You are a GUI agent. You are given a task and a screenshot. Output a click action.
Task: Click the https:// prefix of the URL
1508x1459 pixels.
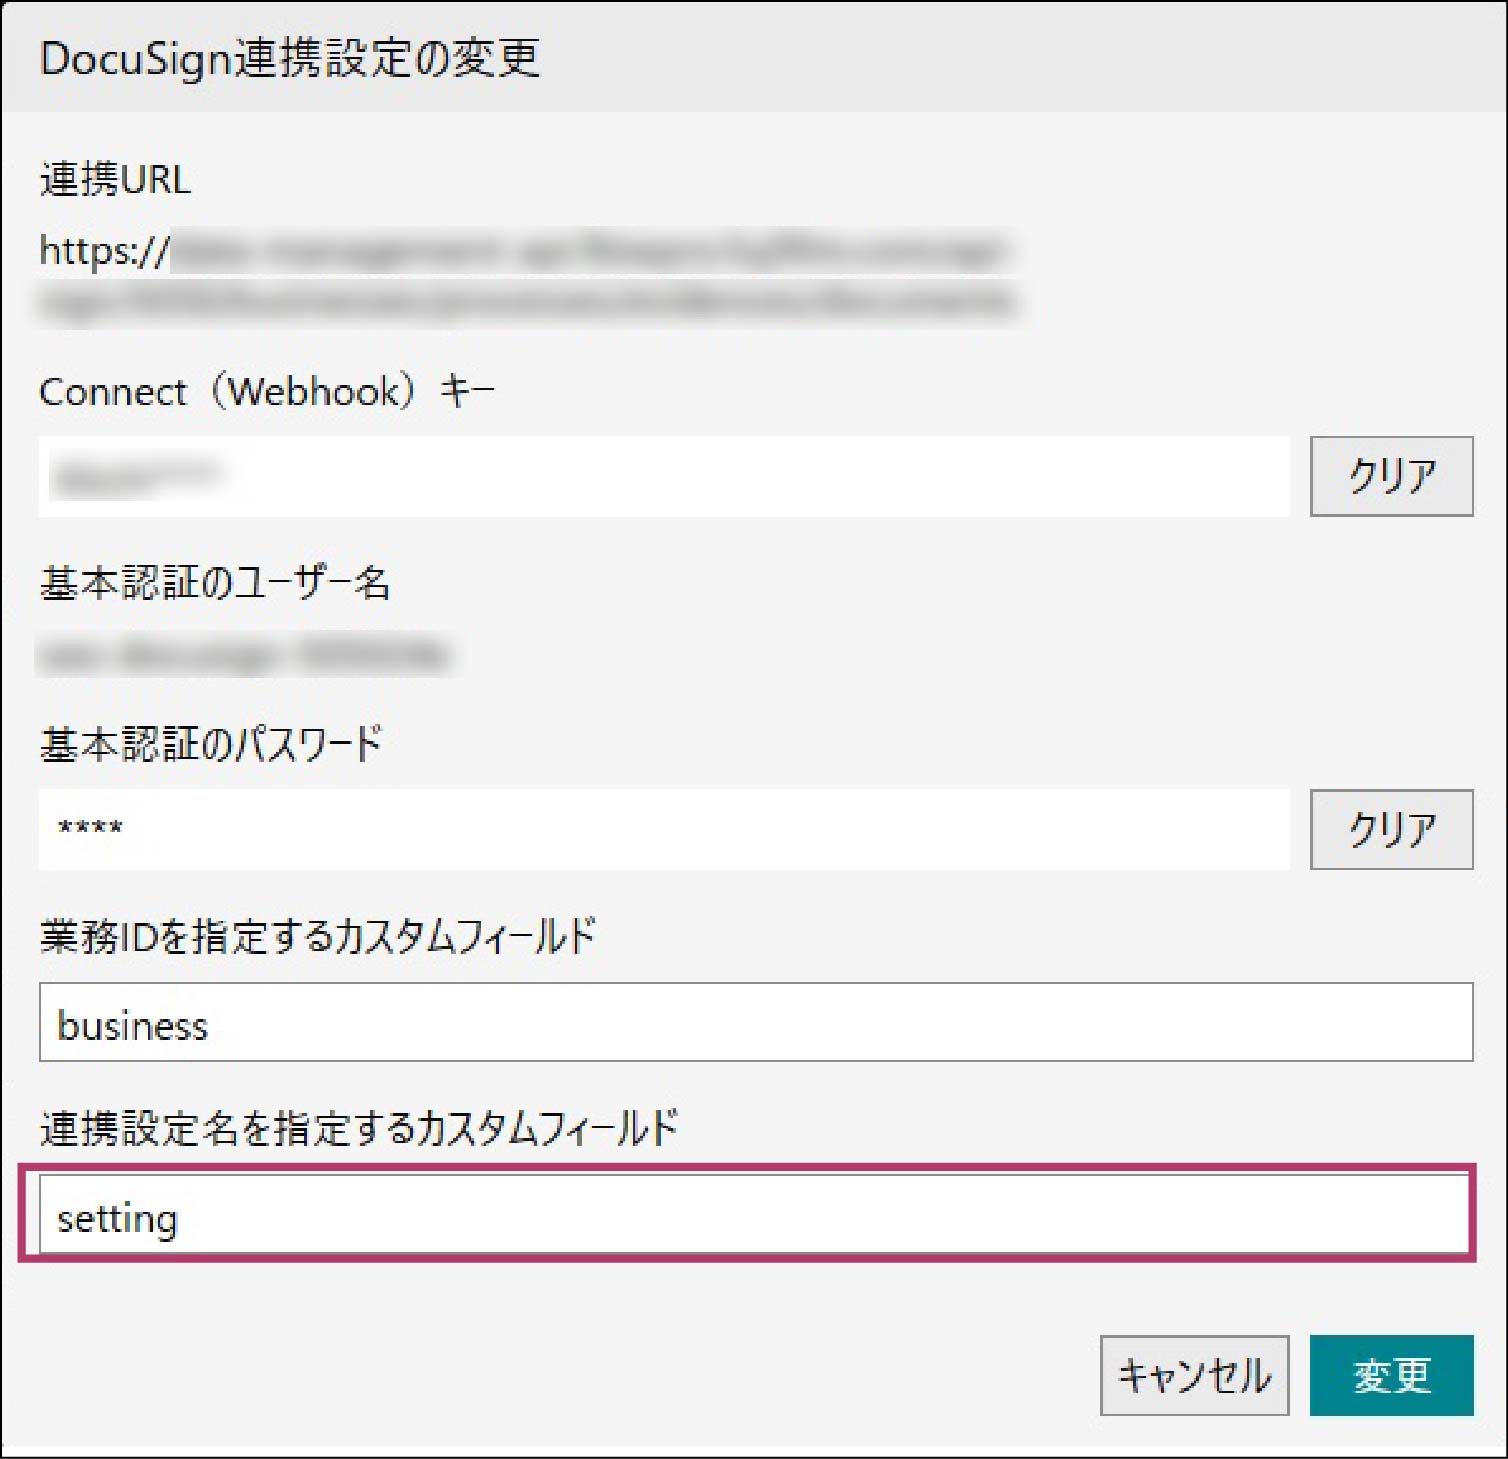click(104, 250)
